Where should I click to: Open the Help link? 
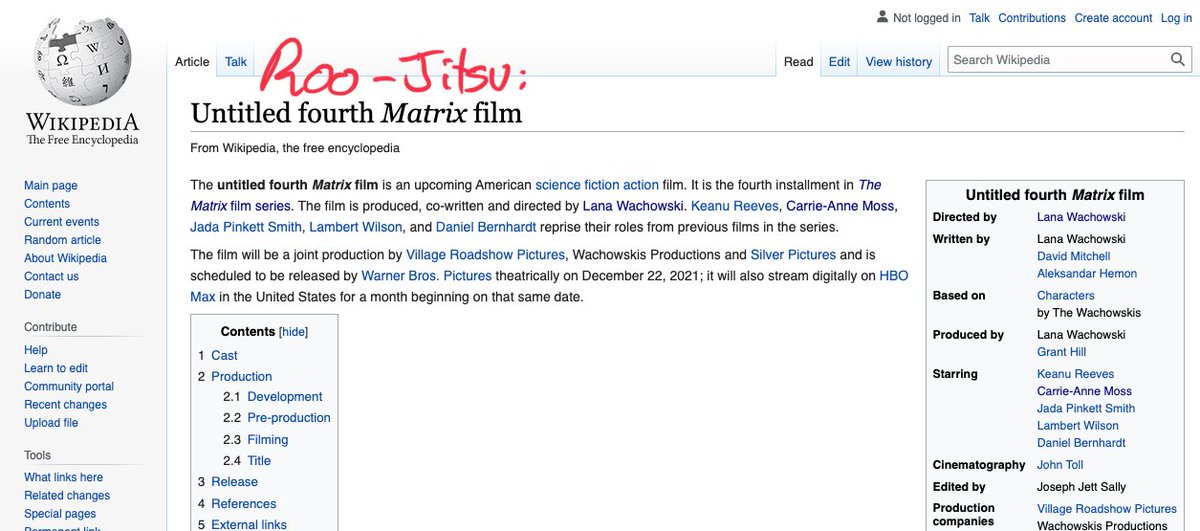(36, 350)
